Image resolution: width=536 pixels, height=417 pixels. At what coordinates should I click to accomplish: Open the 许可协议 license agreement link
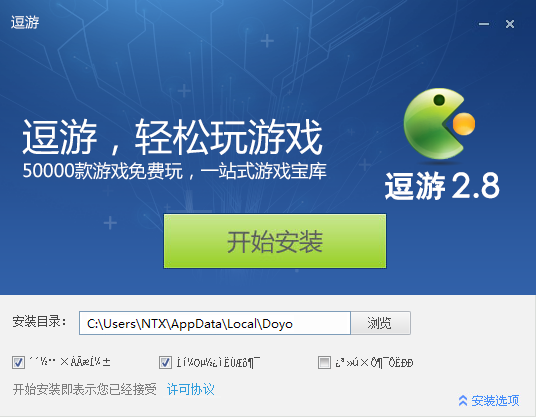click(x=190, y=389)
